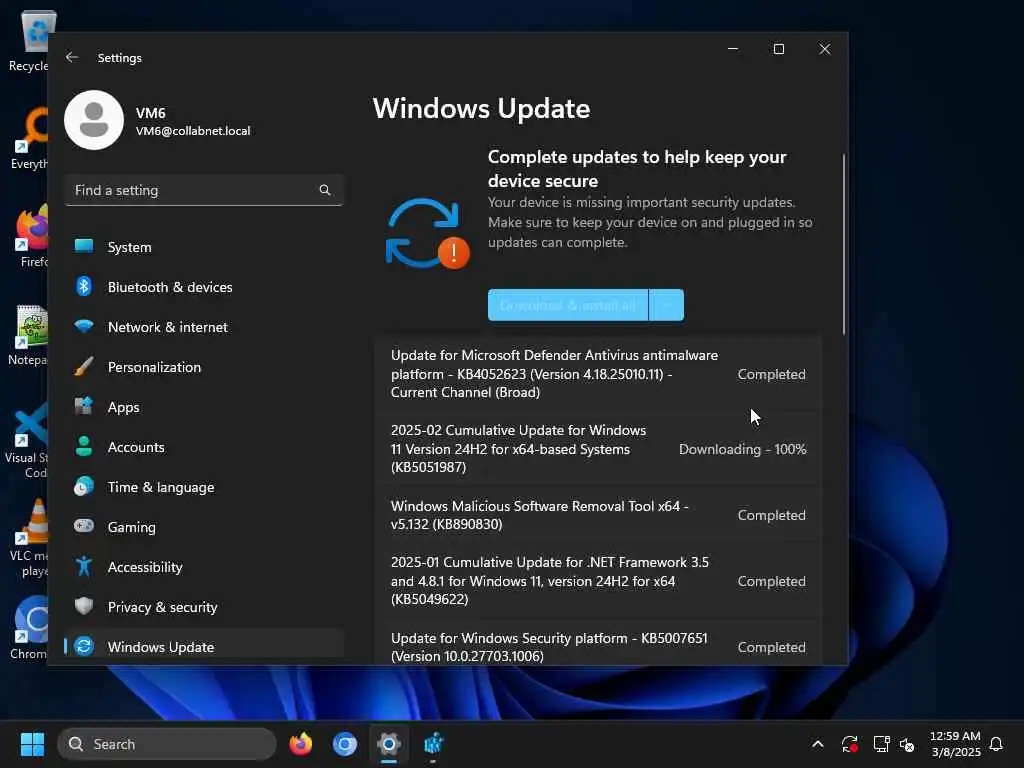
Task: Click the Find a setting search field
Action: tap(204, 190)
